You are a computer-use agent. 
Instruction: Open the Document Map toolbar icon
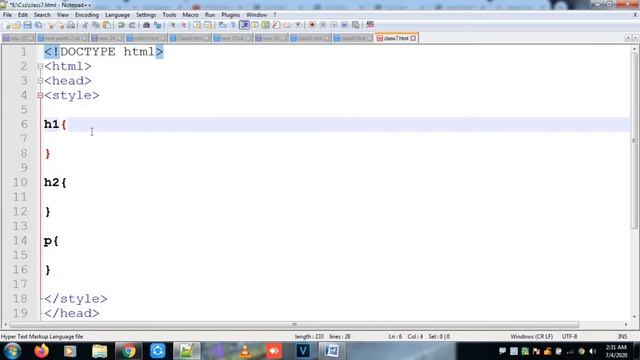[x=265, y=25]
